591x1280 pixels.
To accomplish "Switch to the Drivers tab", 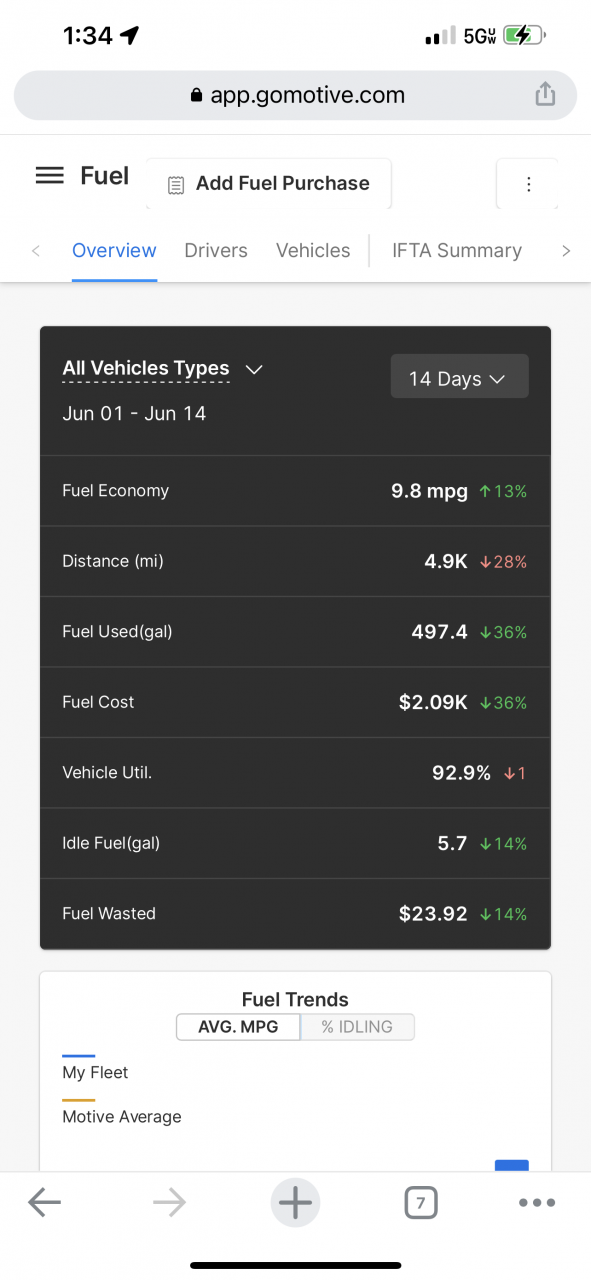I will pyautogui.click(x=216, y=250).
